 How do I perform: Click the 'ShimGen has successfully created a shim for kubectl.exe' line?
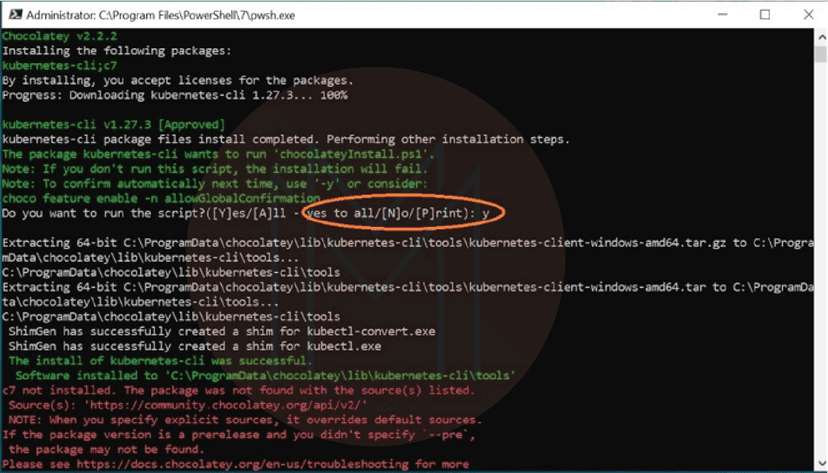195,346
